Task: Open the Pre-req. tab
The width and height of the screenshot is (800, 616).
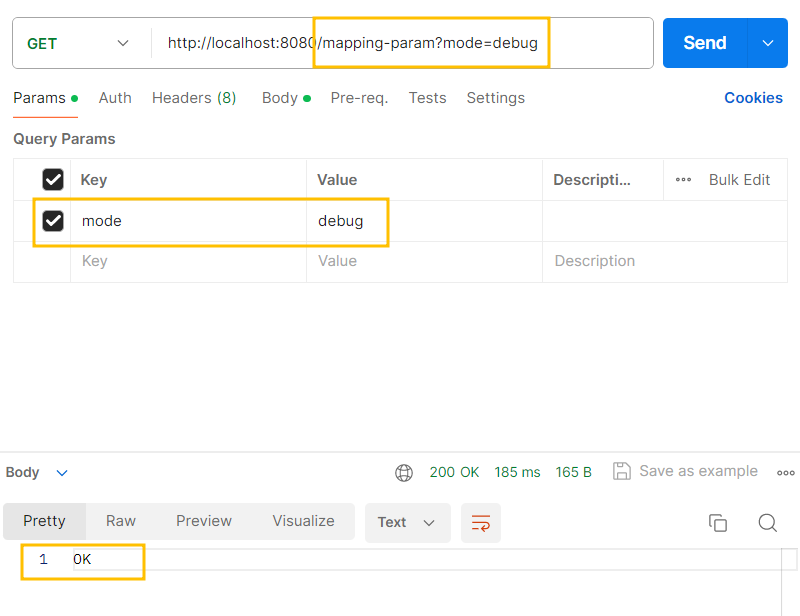Action: (359, 98)
